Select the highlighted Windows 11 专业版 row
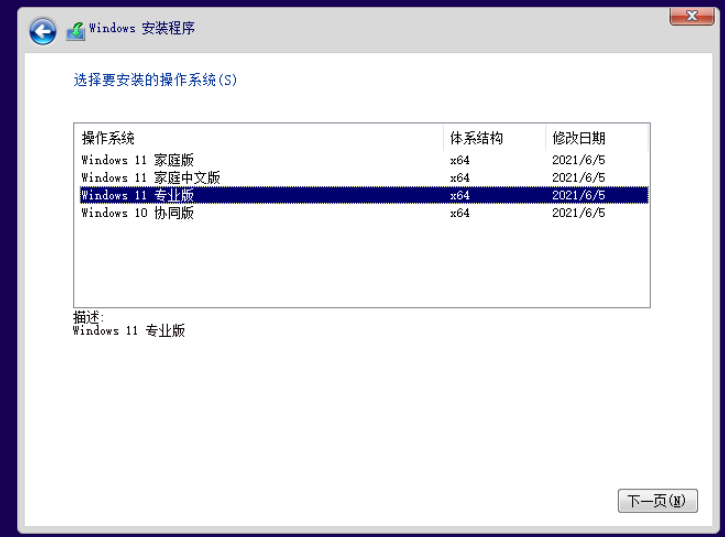The height and width of the screenshot is (537, 725). (137, 195)
